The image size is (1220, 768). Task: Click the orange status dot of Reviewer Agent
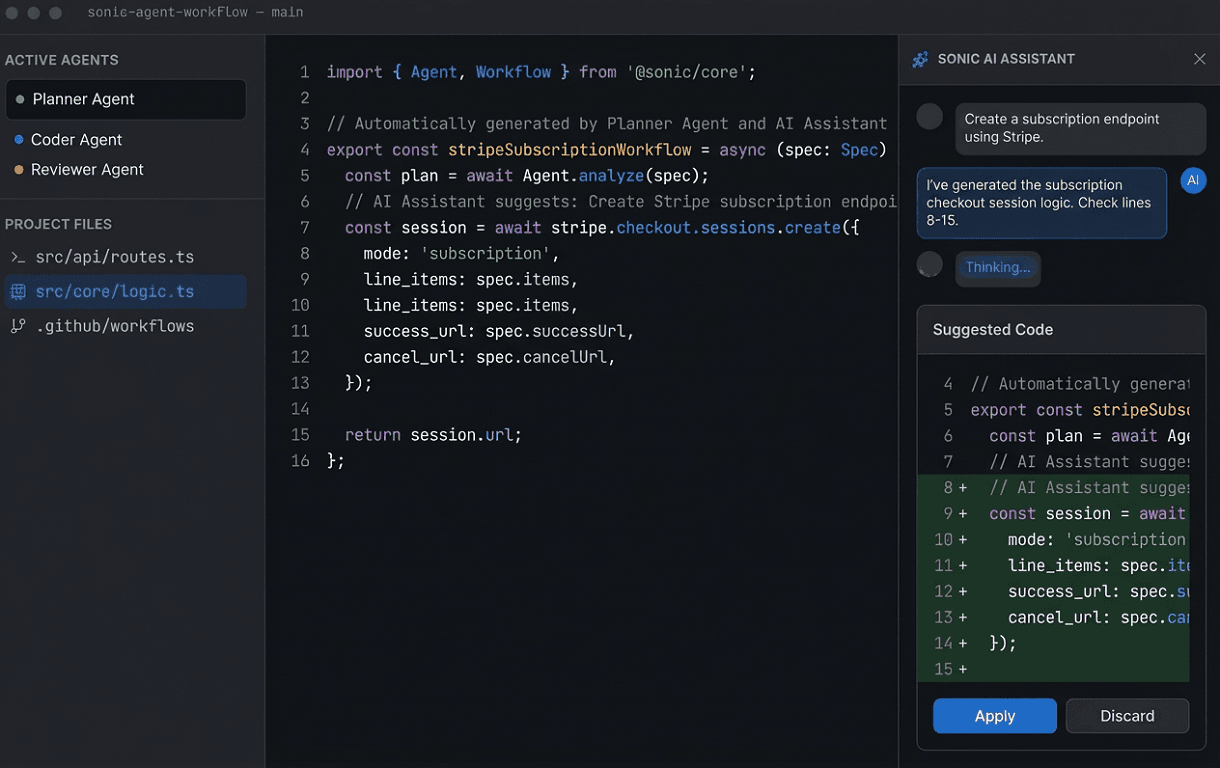[x=18, y=170]
